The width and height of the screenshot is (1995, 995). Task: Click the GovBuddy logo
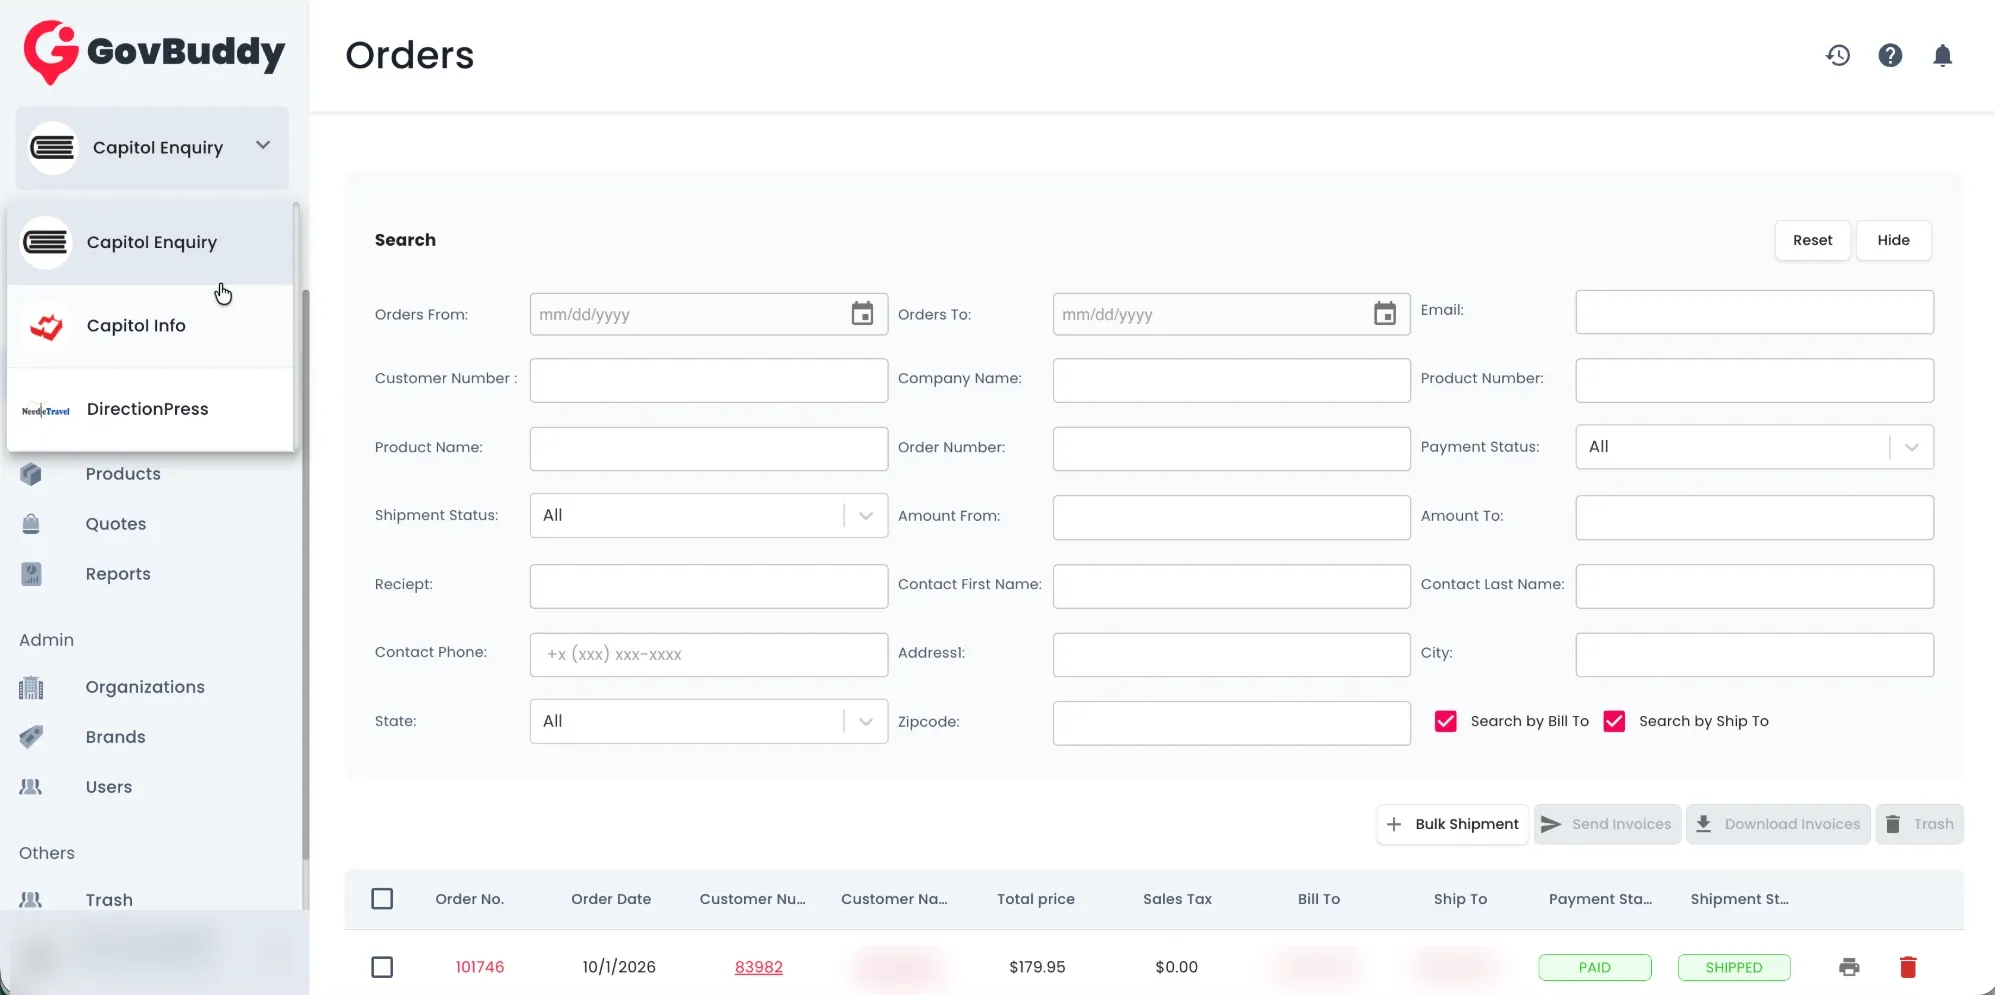(154, 52)
